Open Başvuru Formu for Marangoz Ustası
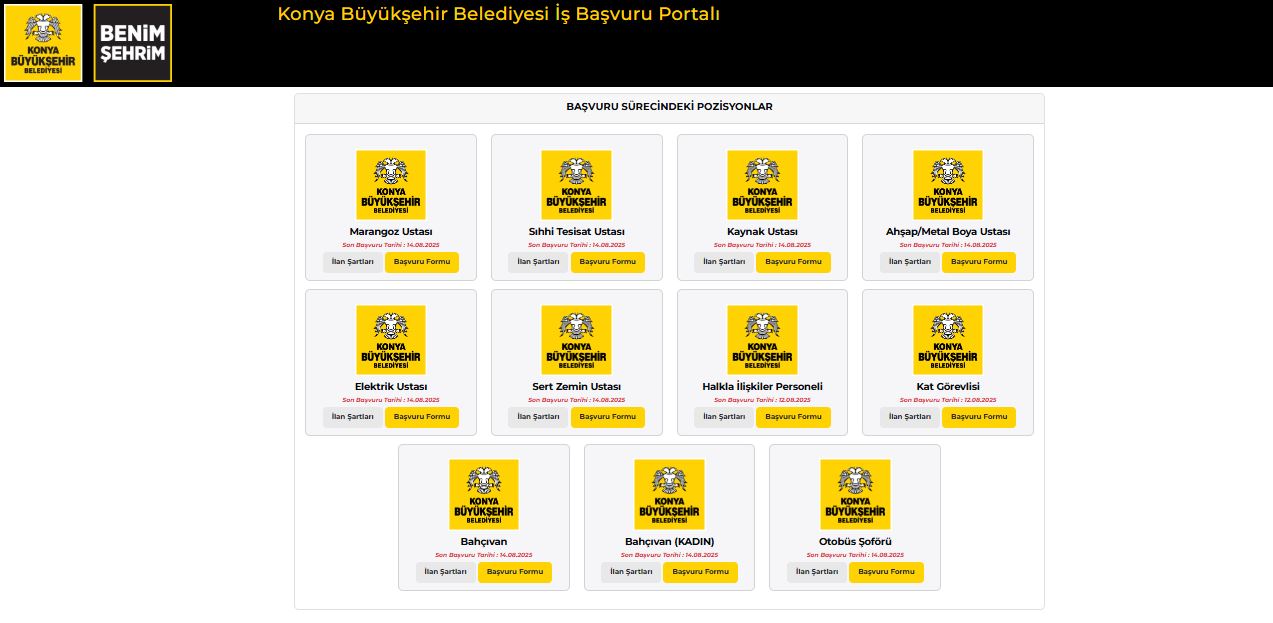Screen dimensions: 1273x623 pyautogui.click(x=422, y=262)
